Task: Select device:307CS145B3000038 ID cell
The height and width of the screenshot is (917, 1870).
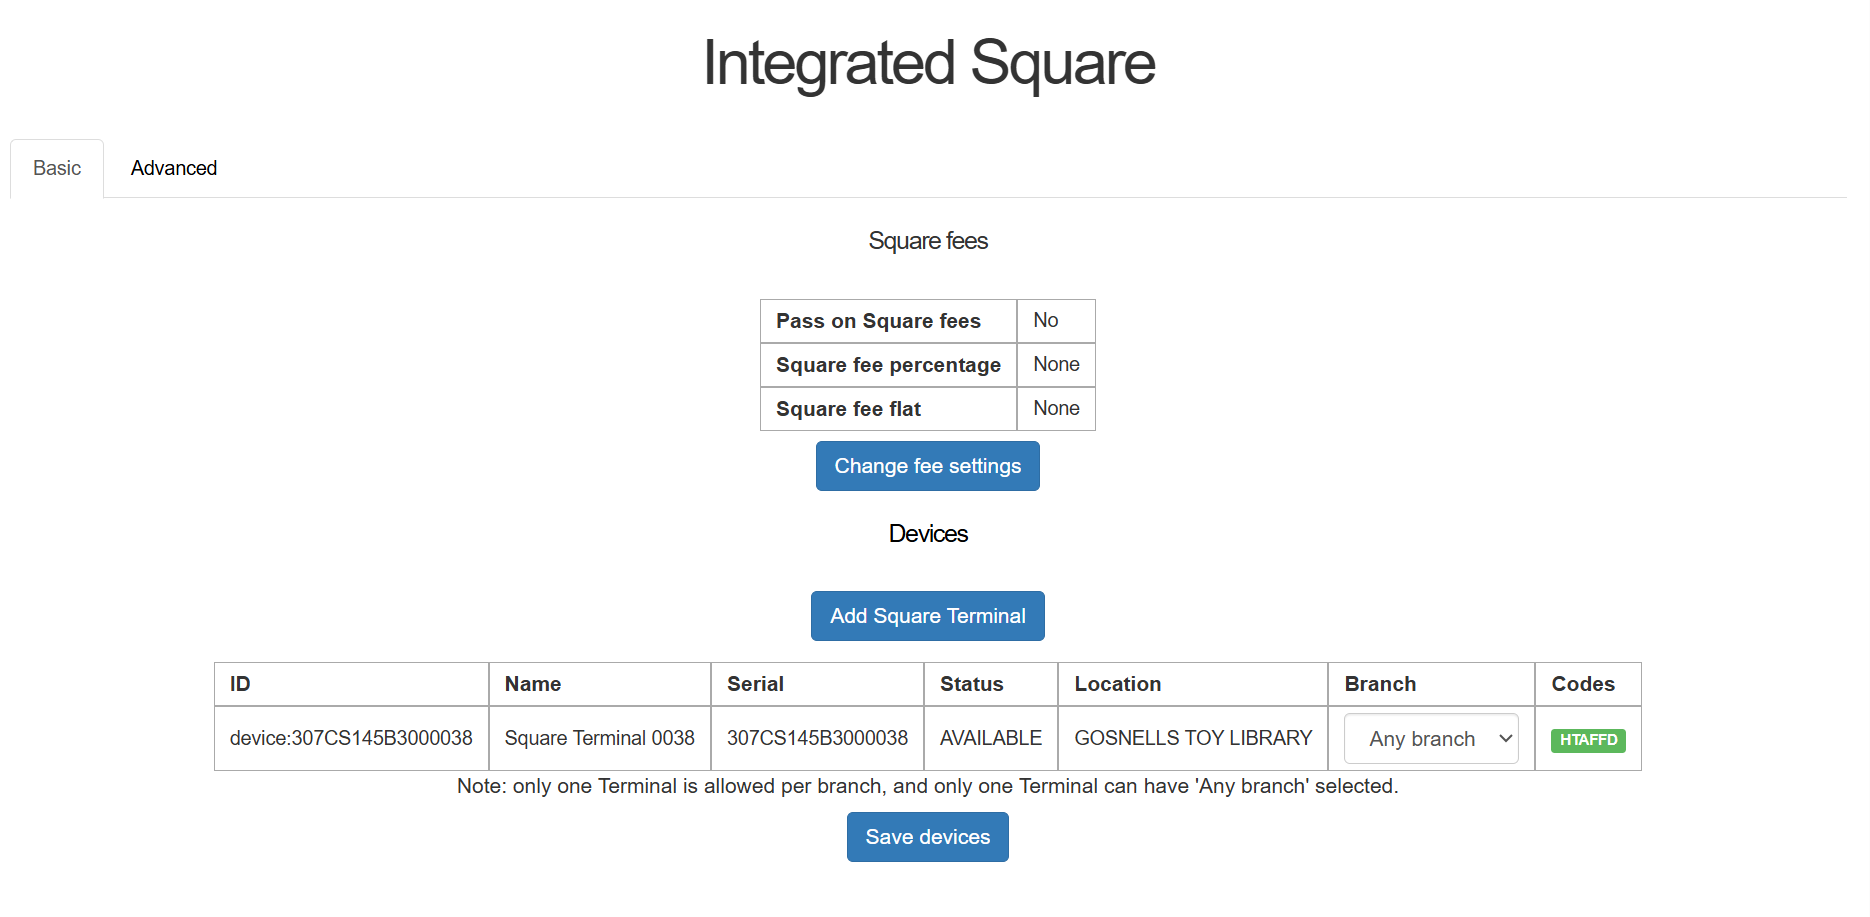Action: pos(351,738)
